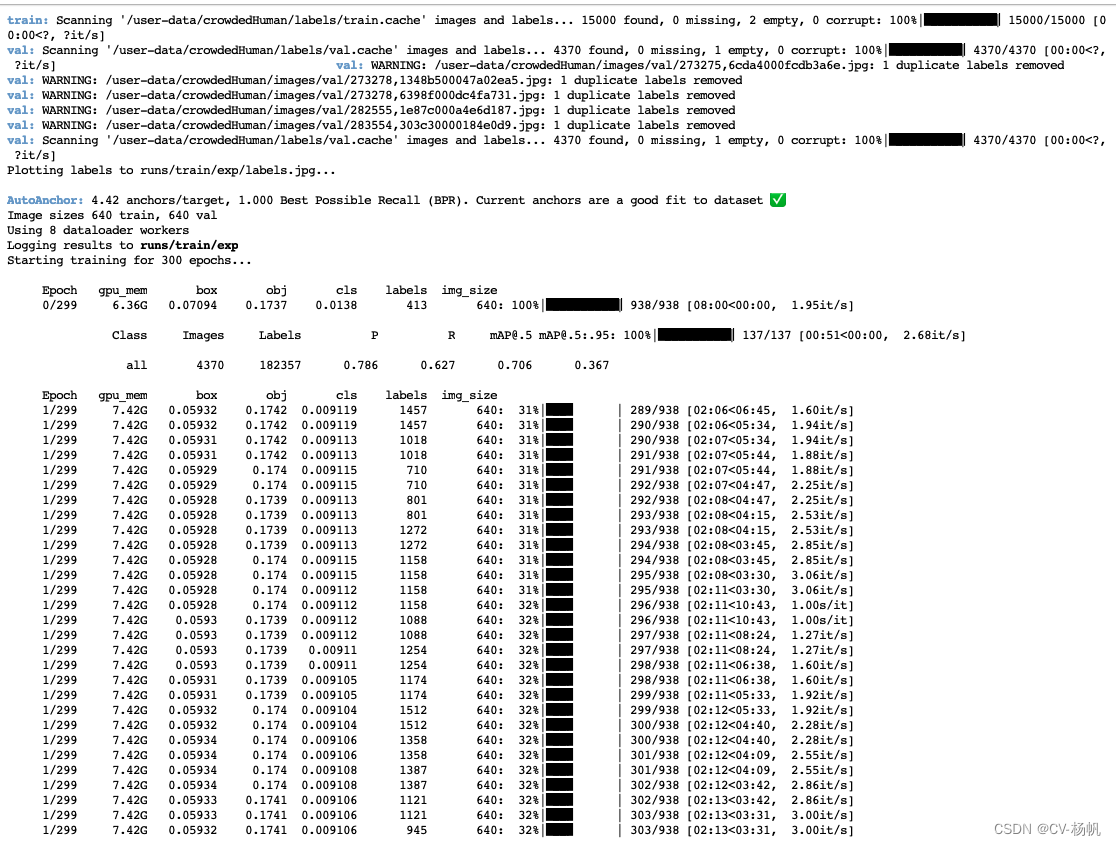Screen dimensions: 1116x845
Task: Click '08:00<00:00' timing in epoch 0 row
Action: pyautogui.click(x=731, y=305)
